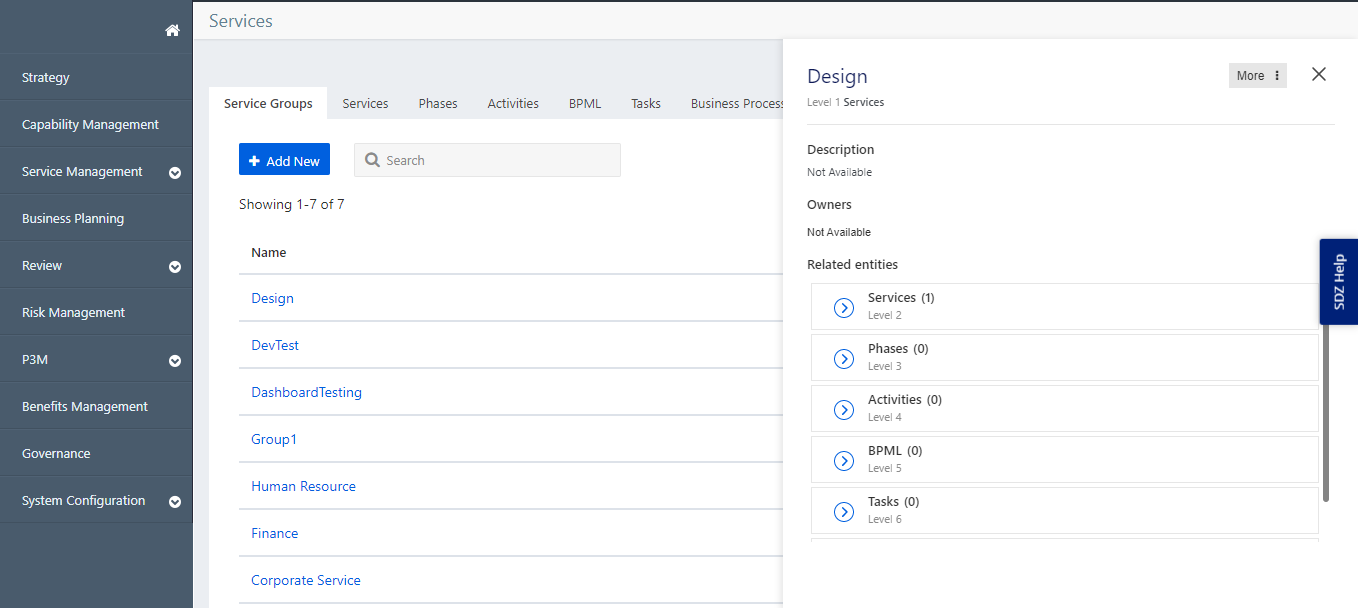Click the BPML (0) entity label
The image size is (1358, 608).
[x=895, y=451]
